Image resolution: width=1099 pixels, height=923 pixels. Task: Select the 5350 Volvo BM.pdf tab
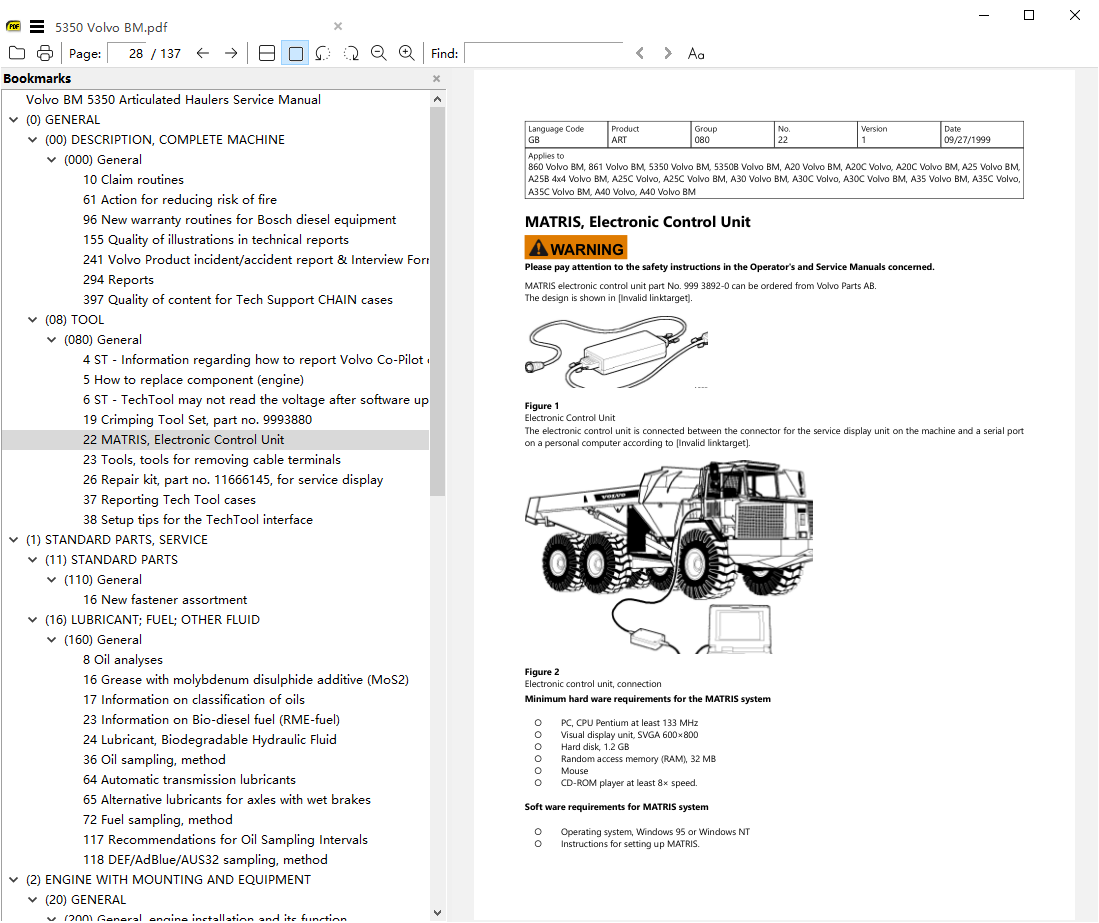(111, 27)
